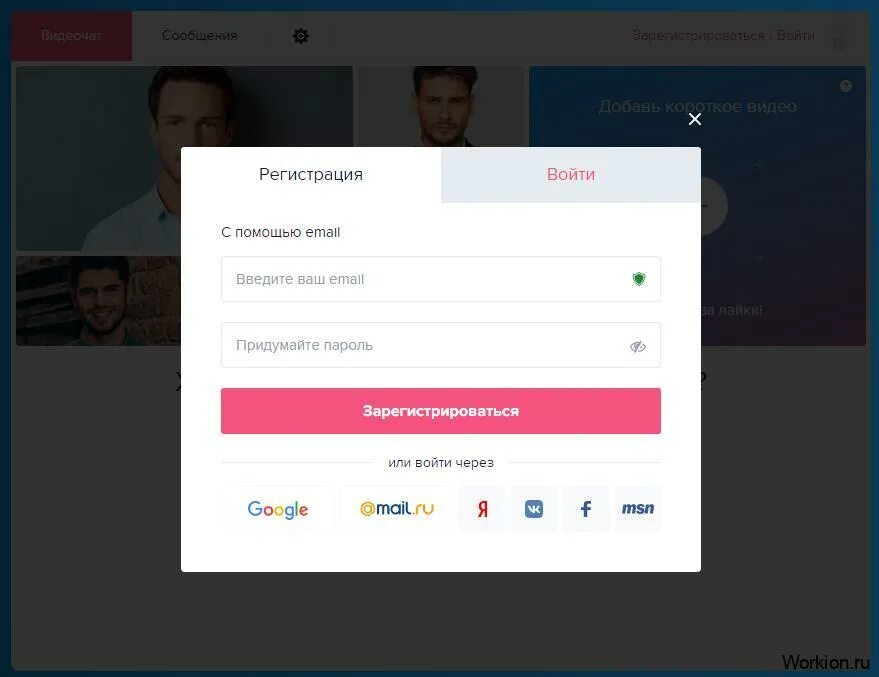Sign in with the Google button
The width and height of the screenshot is (879, 677).
pyautogui.click(x=278, y=509)
